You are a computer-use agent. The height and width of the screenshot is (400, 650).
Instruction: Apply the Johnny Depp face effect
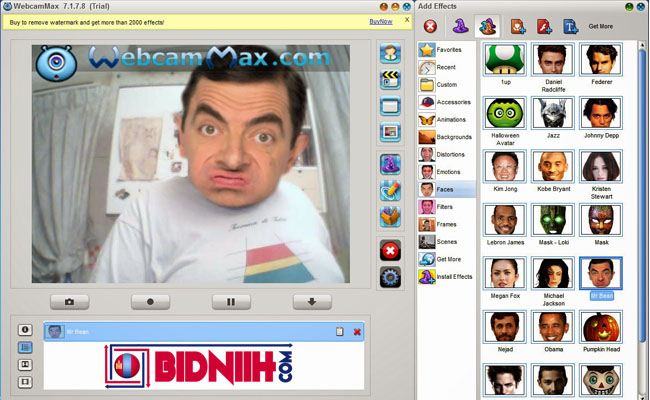[x=601, y=113]
